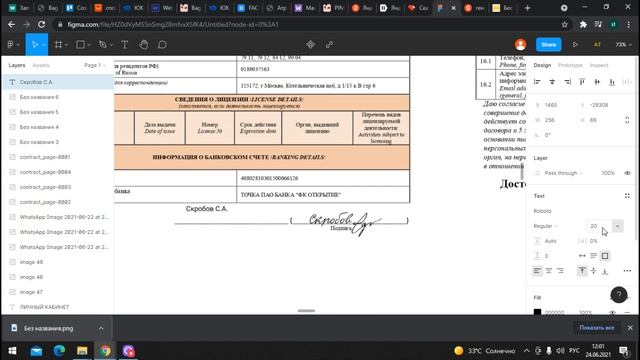Reload the browser page

pos(41,24)
